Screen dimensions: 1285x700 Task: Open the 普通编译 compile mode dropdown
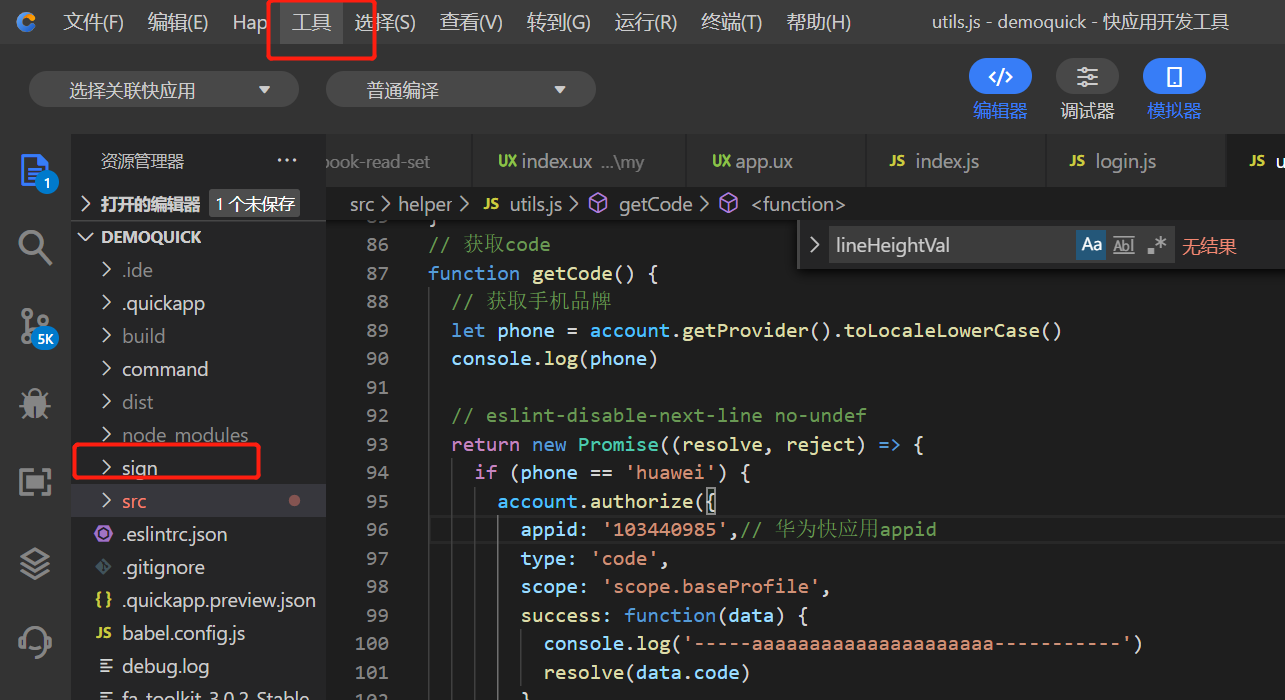pyautogui.click(x=460, y=90)
